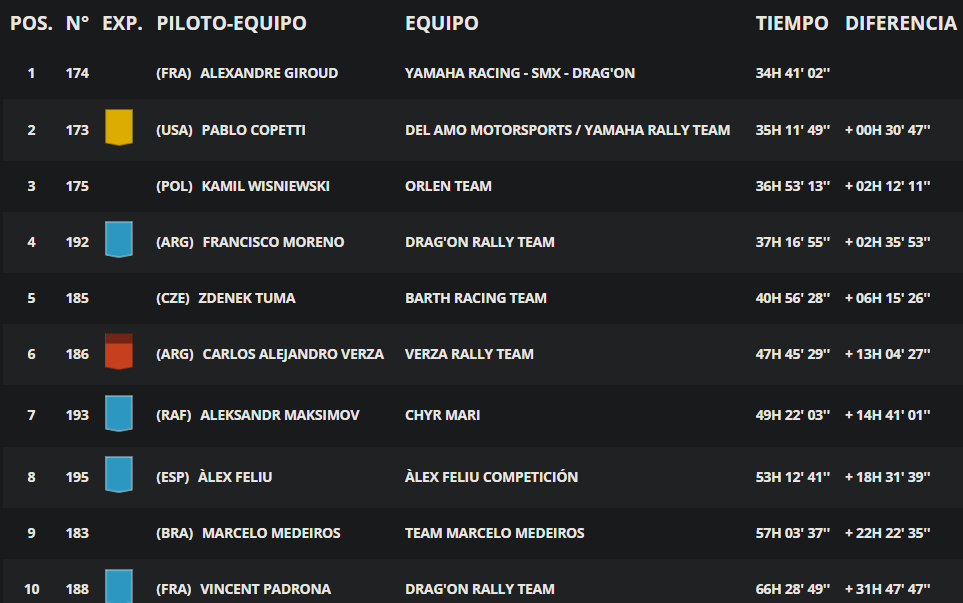The height and width of the screenshot is (603, 963).
Task: Select rider Kamil Wisniewski
Action: pyautogui.click(x=266, y=186)
